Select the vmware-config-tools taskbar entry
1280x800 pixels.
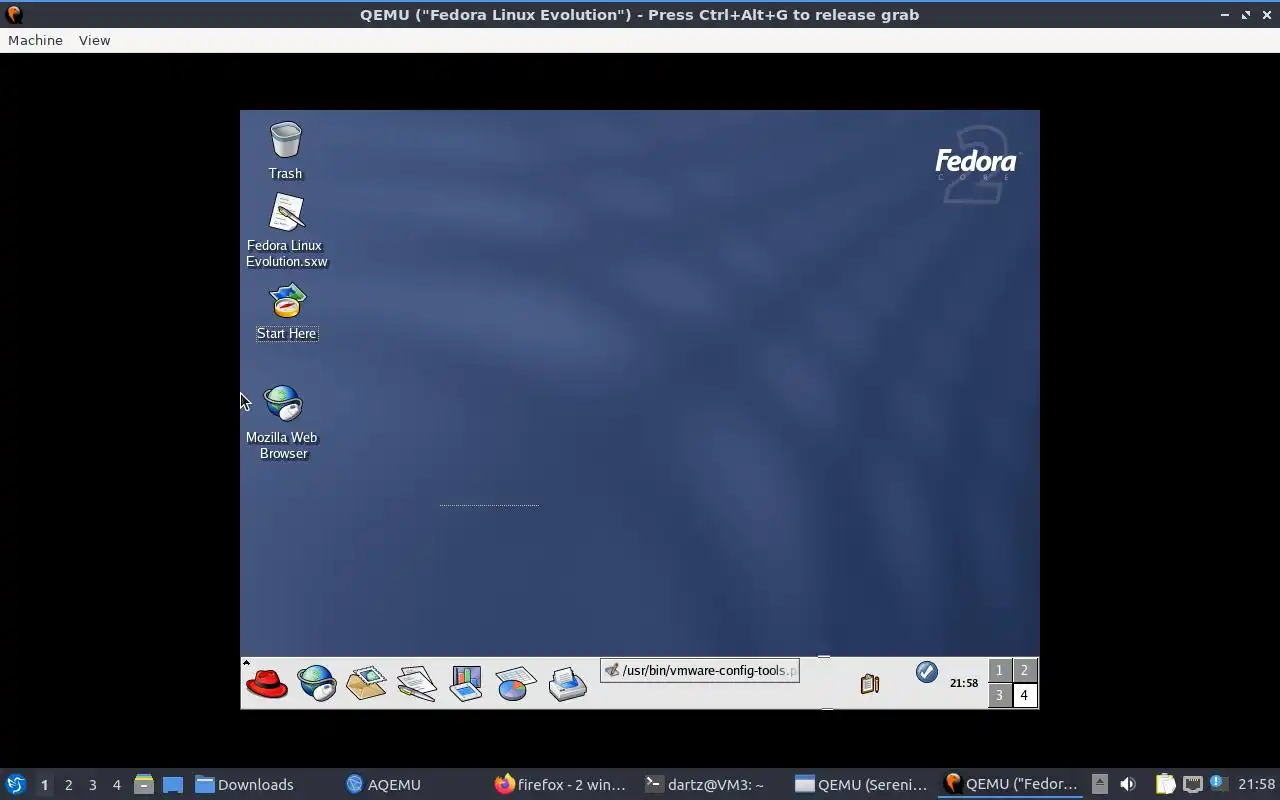pos(700,670)
